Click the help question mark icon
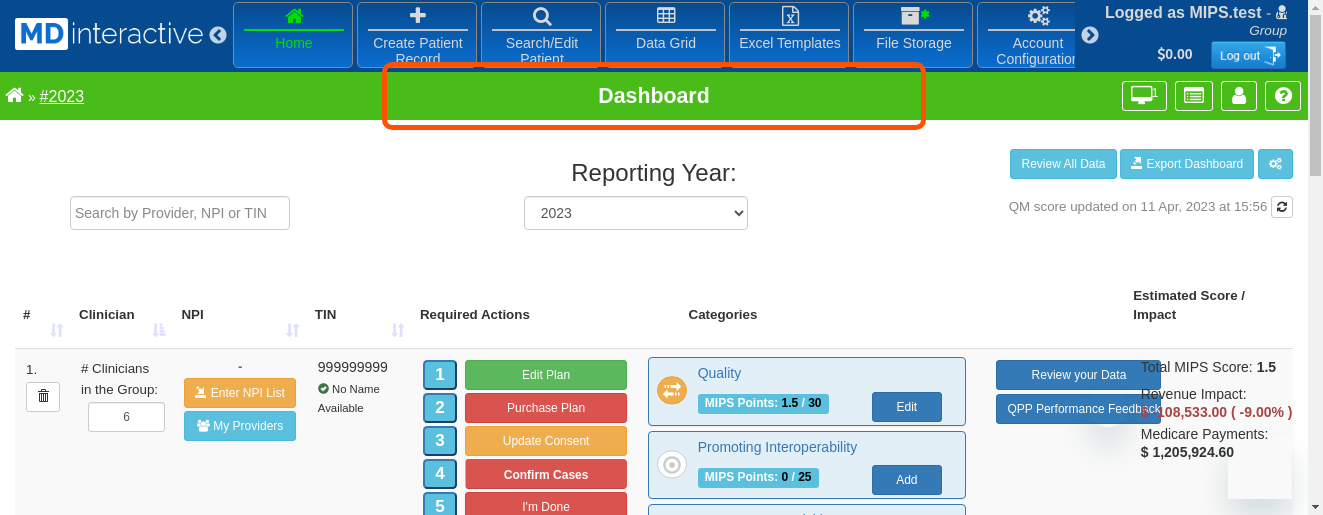The width and height of the screenshot is (1323, 515). coord(1283,96)
